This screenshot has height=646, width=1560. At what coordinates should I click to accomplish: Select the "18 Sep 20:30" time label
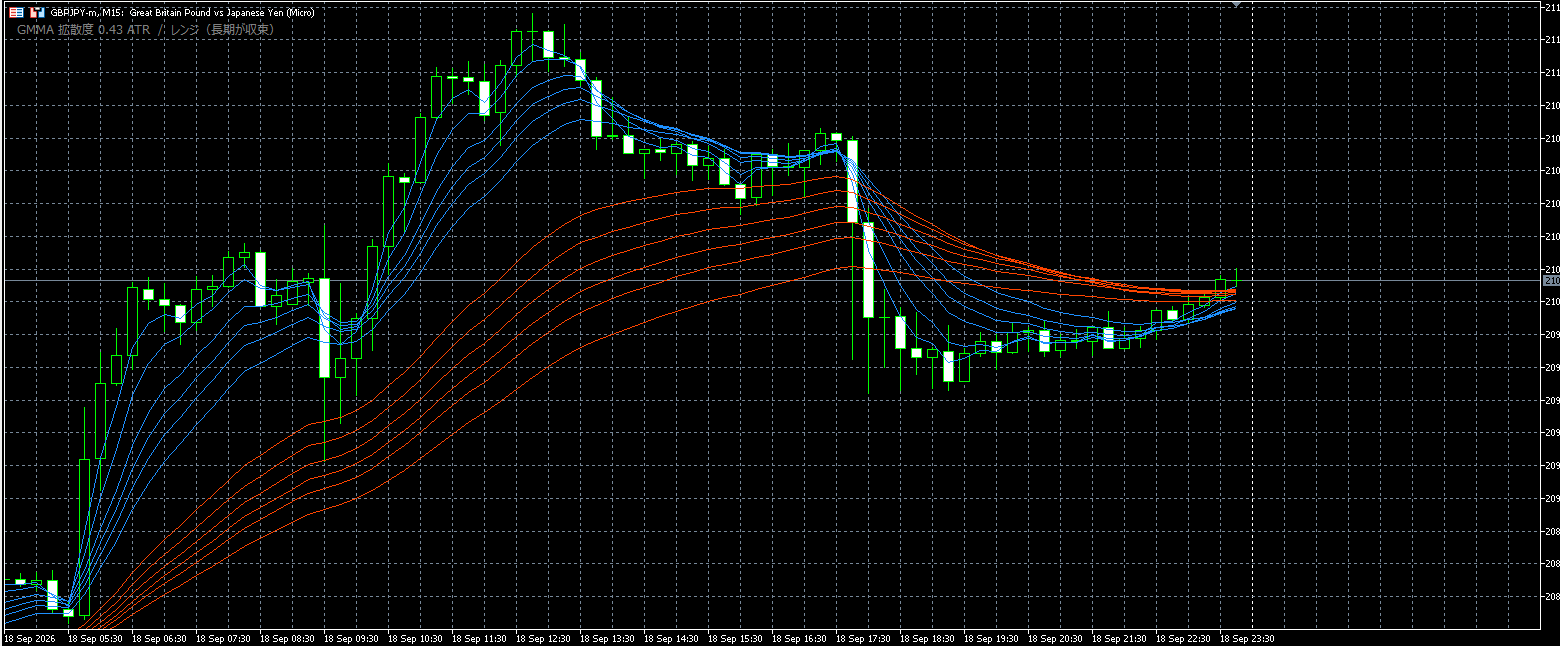1054,638
